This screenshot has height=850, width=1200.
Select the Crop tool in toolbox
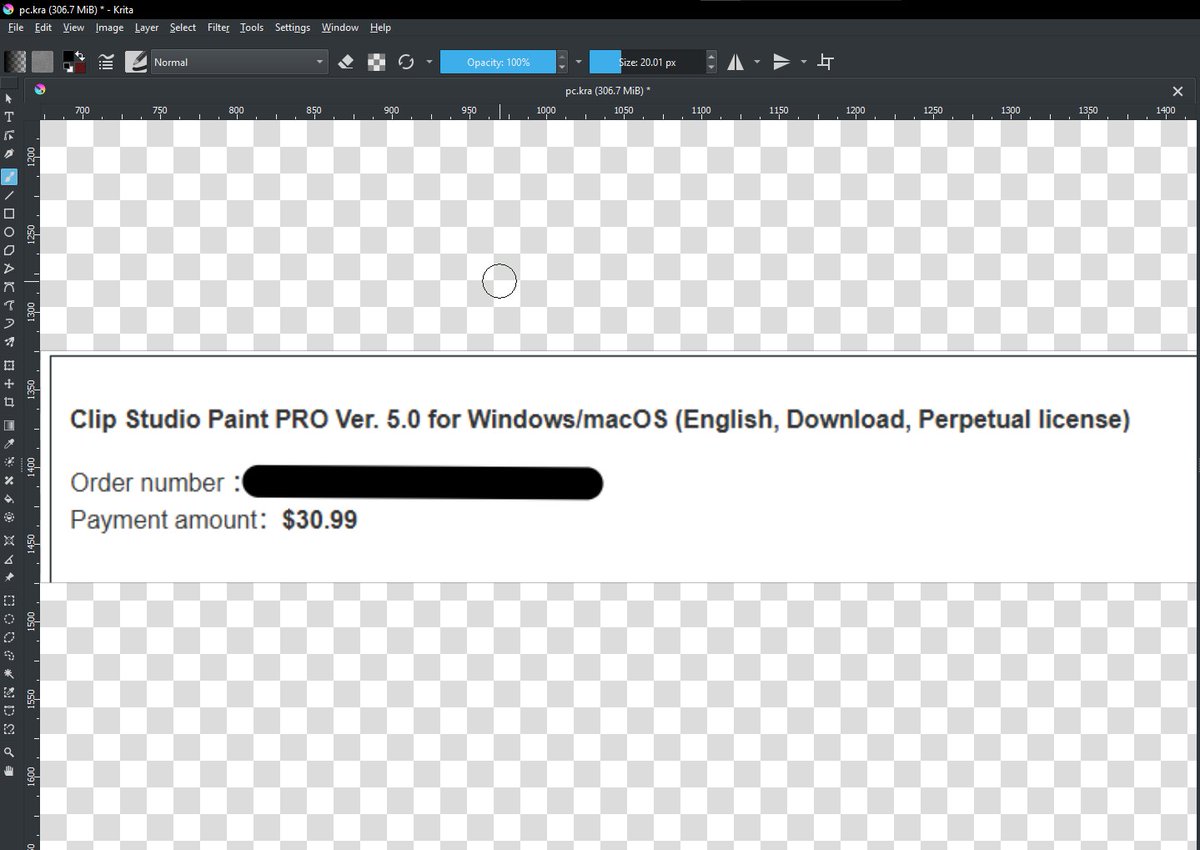pos(9,402)
